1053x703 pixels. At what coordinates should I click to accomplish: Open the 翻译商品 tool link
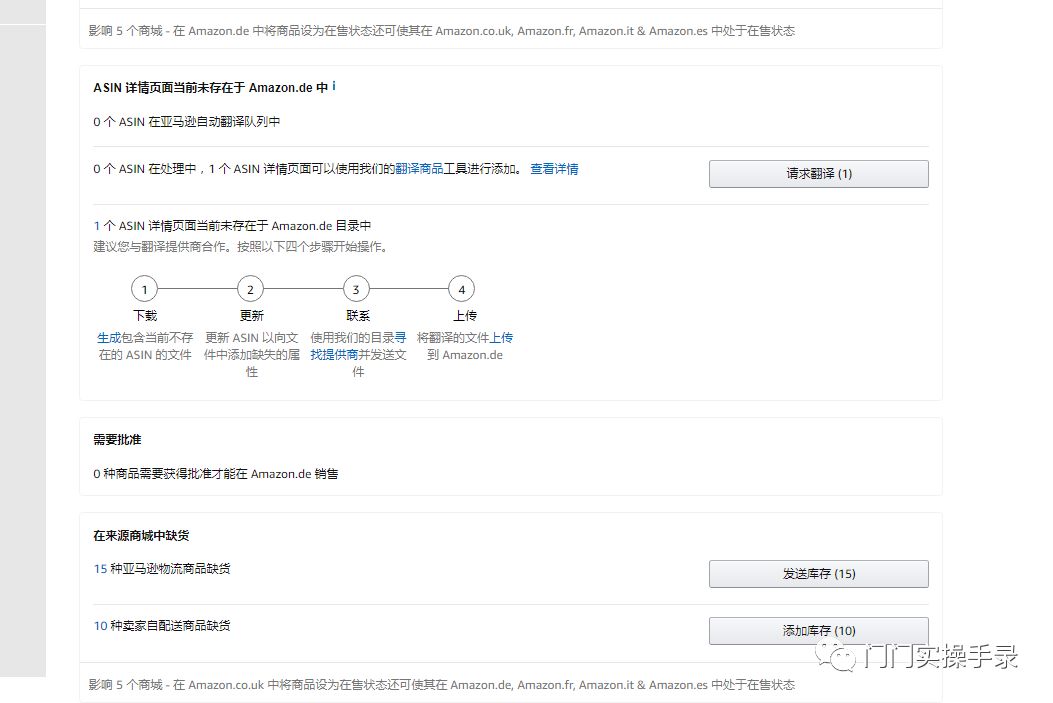419,169
